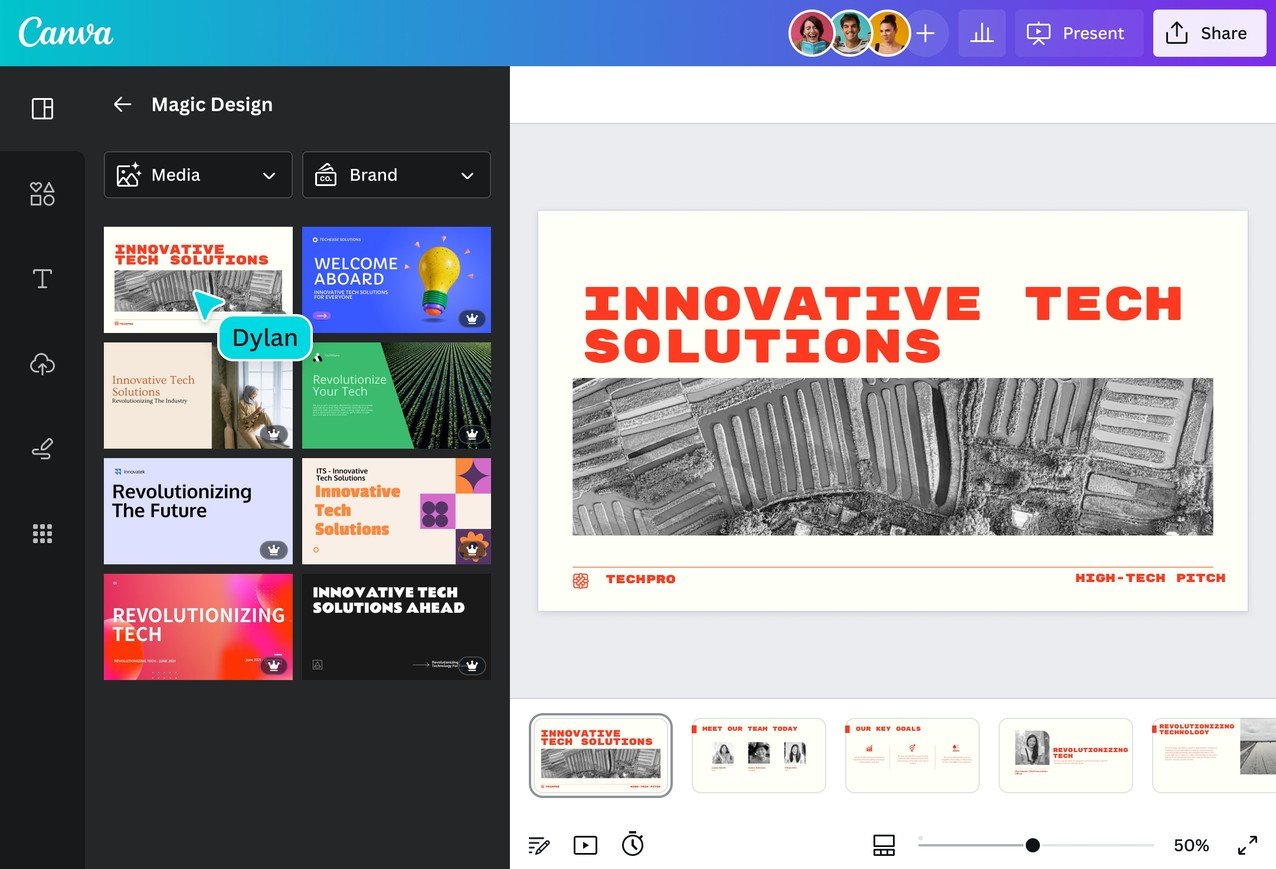
Task: Open the analytics bar chart icon
Action: (982, 34)
